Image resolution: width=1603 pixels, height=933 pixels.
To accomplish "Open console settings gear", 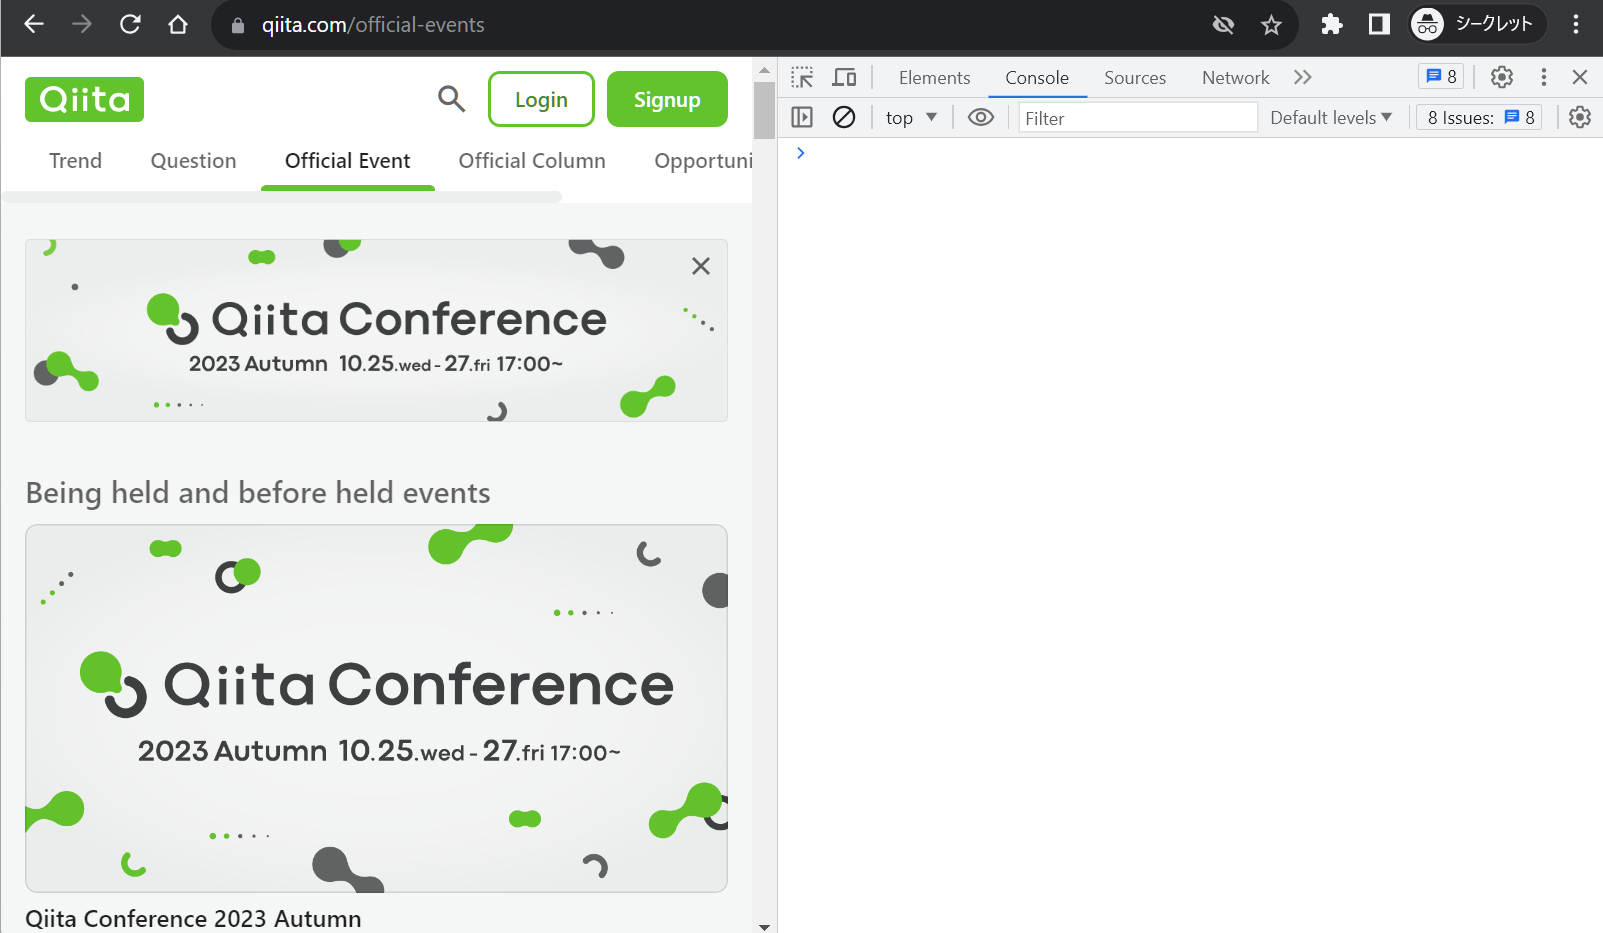I will pos(1580,117).
